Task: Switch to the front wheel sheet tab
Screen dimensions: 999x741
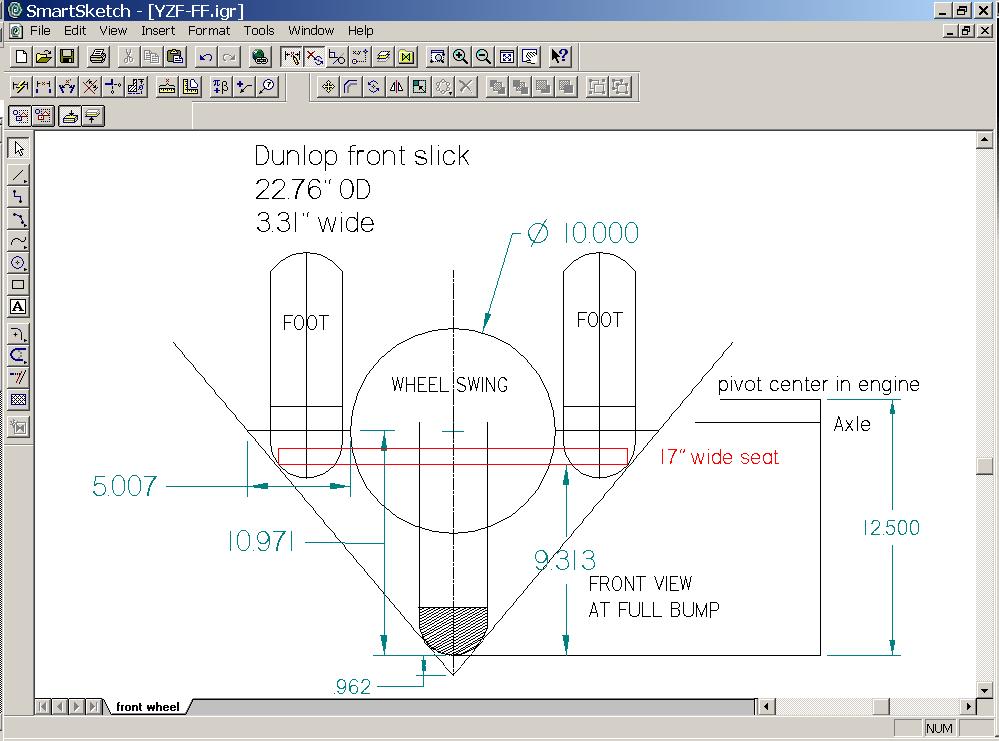Action: tap(148, 707)
